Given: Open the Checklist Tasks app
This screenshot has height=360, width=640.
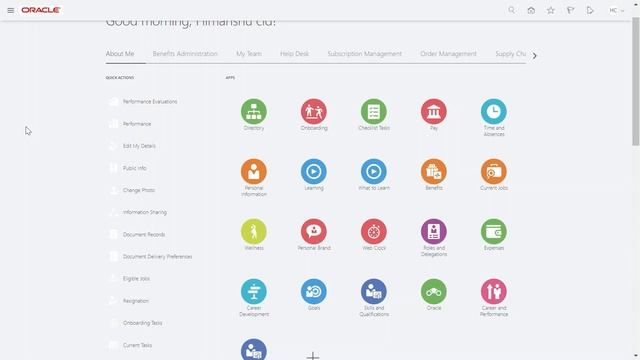Looking at the screenshot, I should click(x=374, y=111).
